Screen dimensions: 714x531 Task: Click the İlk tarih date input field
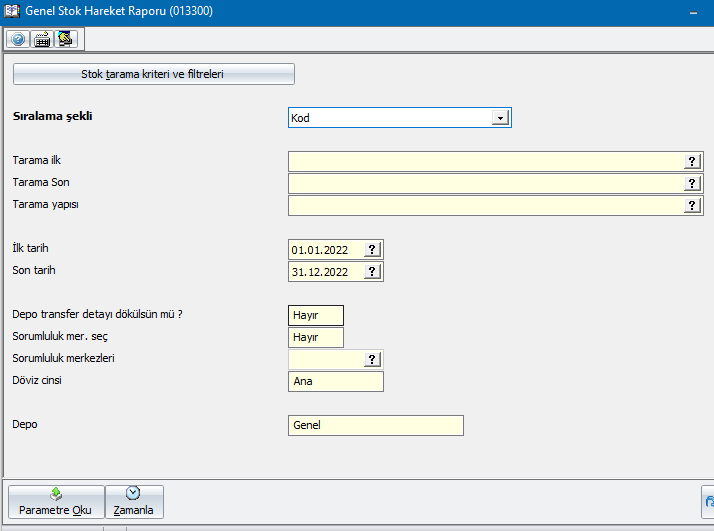(x=325, y=249)
